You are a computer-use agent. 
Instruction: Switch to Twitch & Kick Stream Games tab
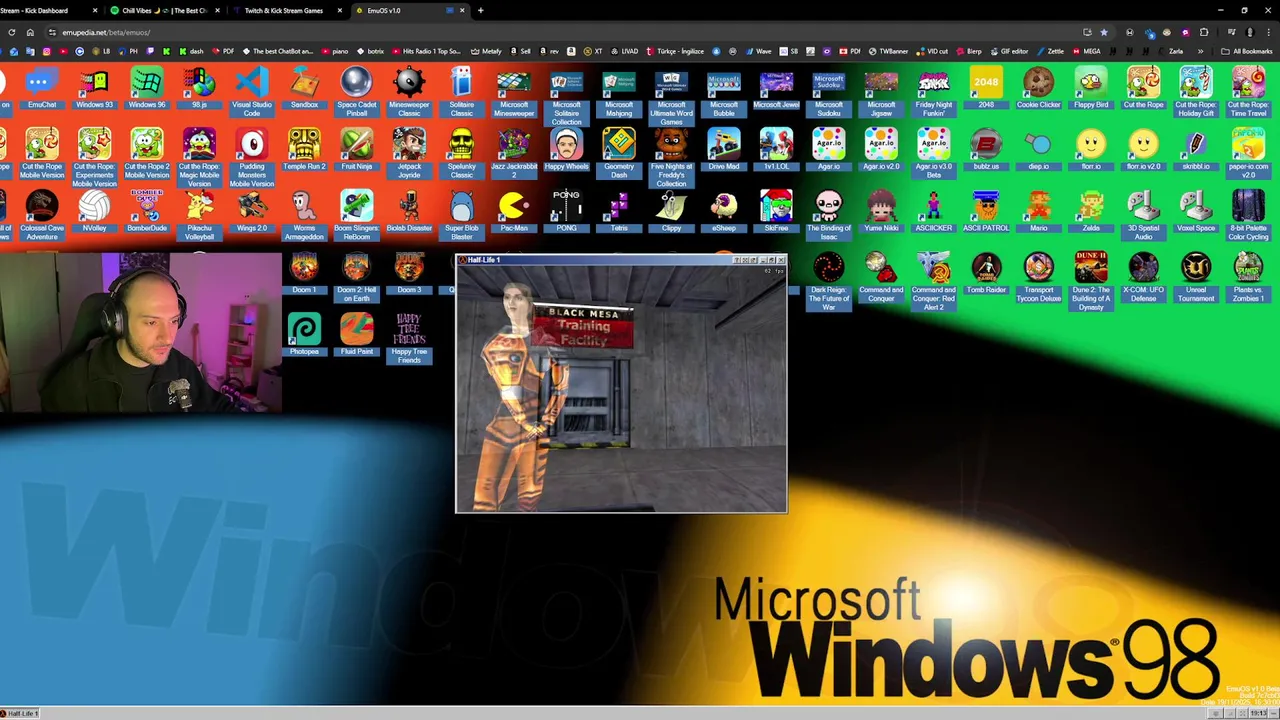[284, 10]
